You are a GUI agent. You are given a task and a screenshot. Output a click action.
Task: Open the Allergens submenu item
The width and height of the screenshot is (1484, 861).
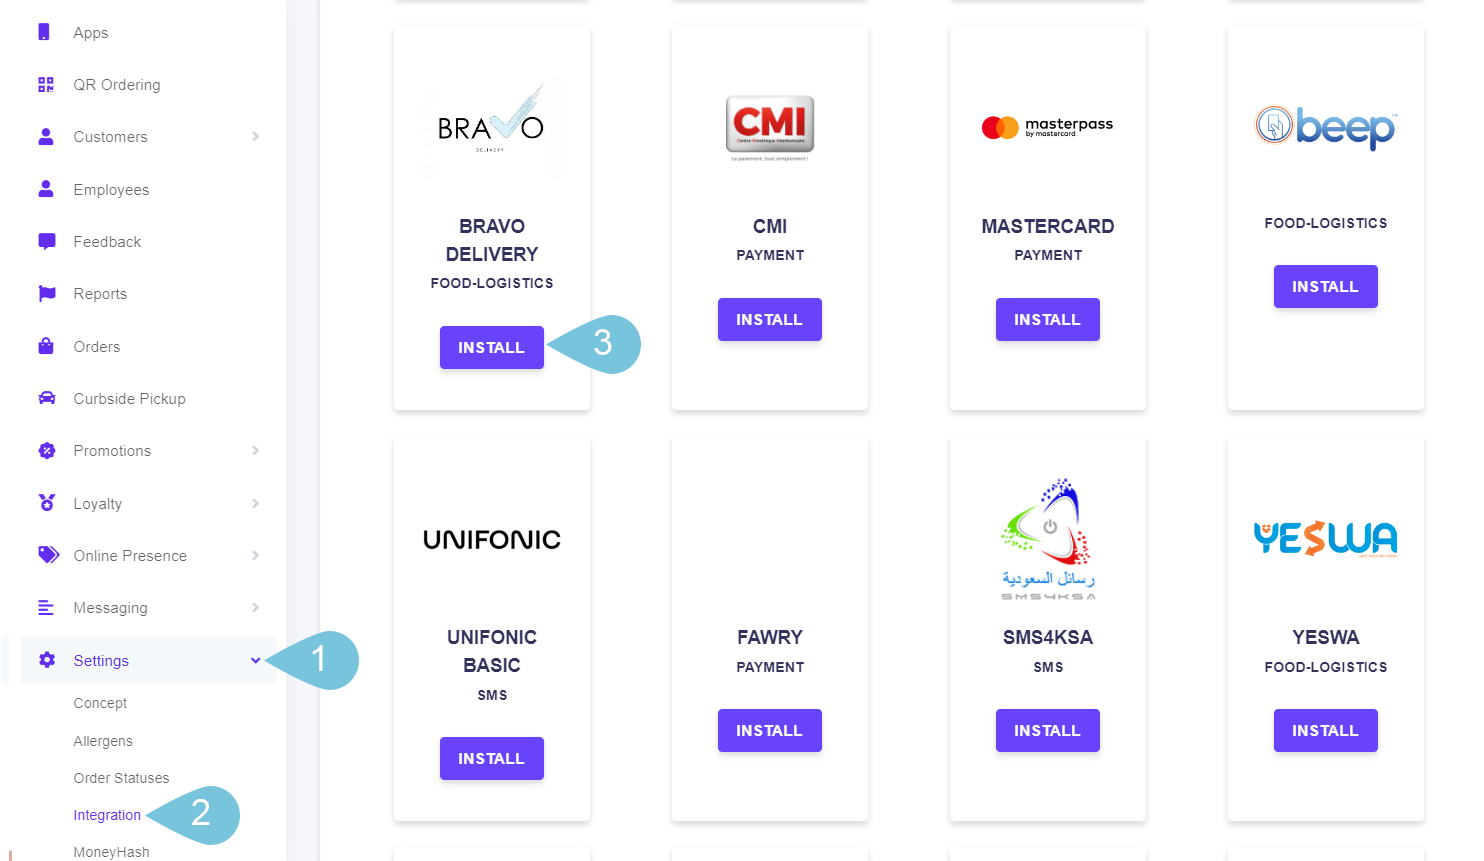pos(103,741)
